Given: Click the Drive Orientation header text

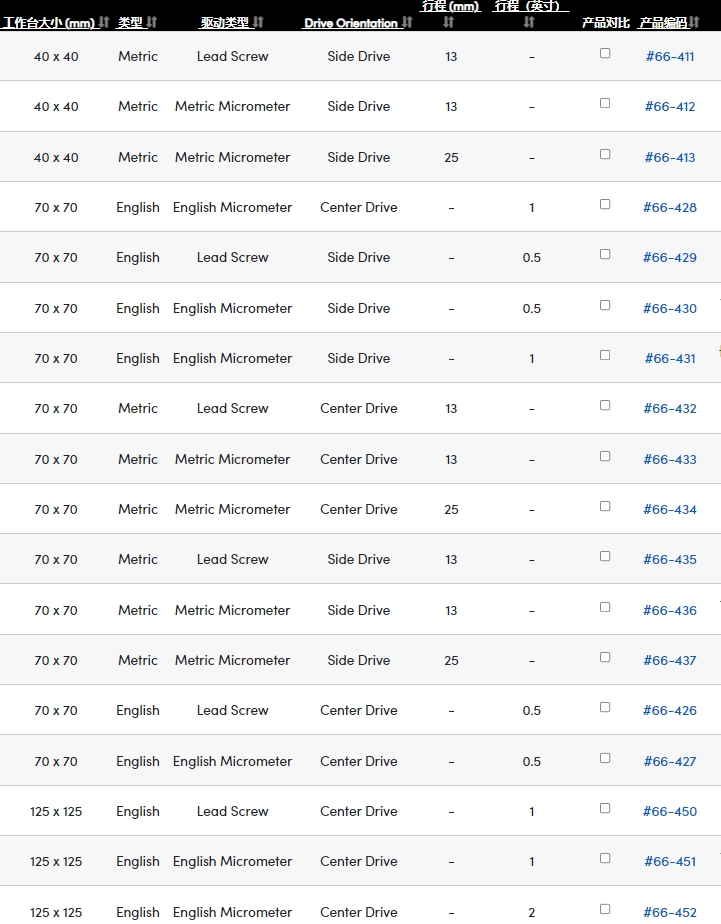Looking at the screenshot, I should pyautogui.click(x=351, y=23).
